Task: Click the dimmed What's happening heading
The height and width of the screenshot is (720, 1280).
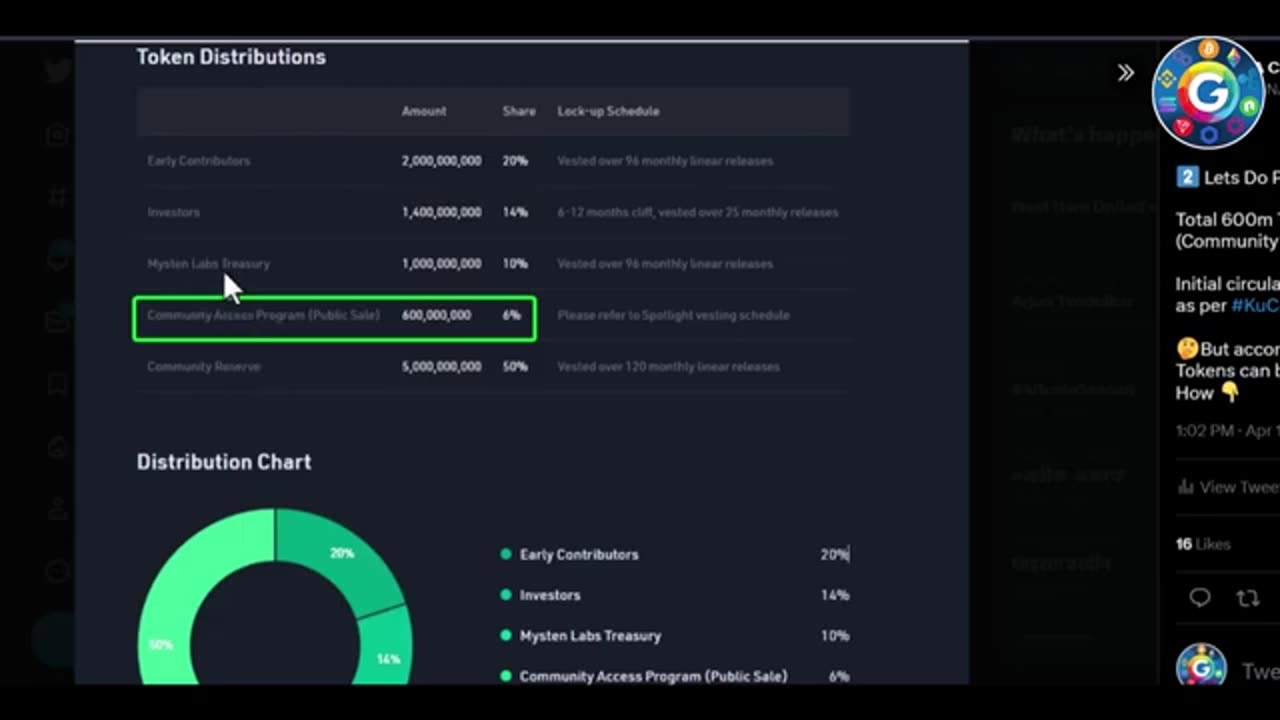Action: coord(1084,135)
